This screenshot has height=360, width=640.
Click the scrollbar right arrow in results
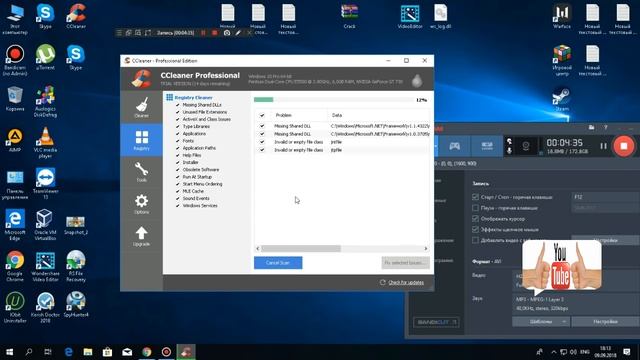(x=426, y=248)
